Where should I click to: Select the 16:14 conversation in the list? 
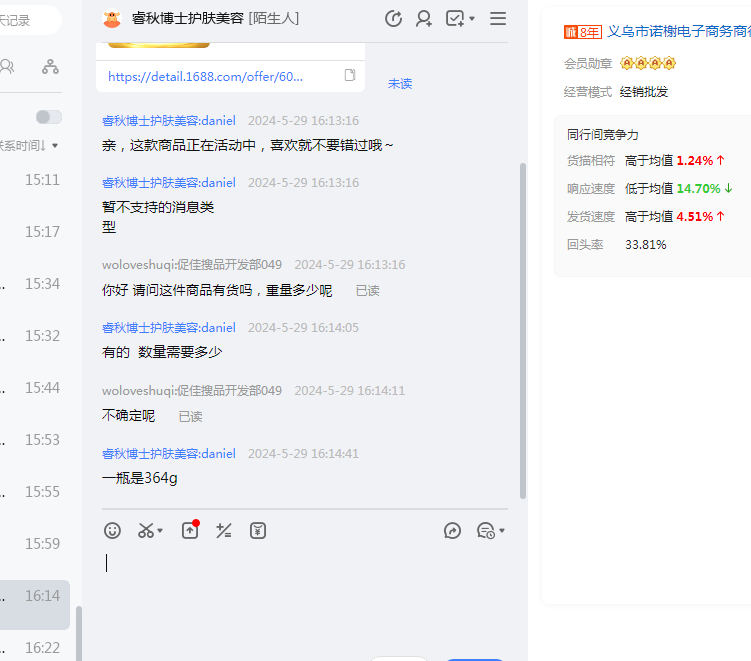pyautogui.click(x=35, y=596)
